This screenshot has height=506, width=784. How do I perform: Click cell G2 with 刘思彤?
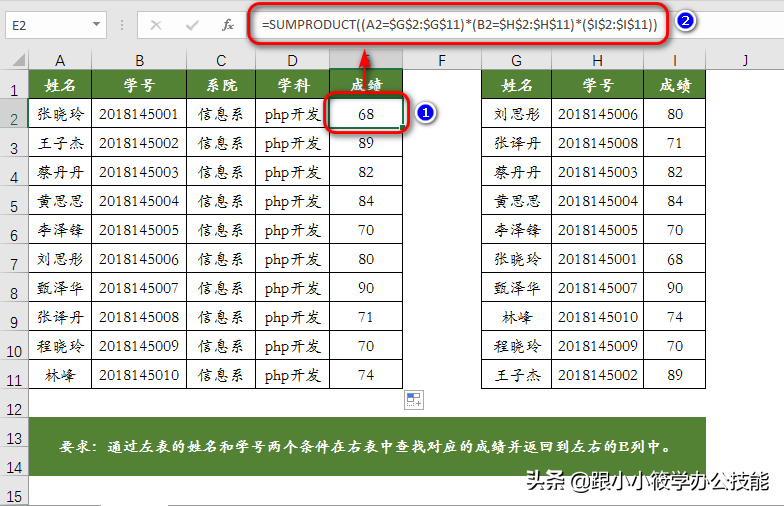coord(516,114)
